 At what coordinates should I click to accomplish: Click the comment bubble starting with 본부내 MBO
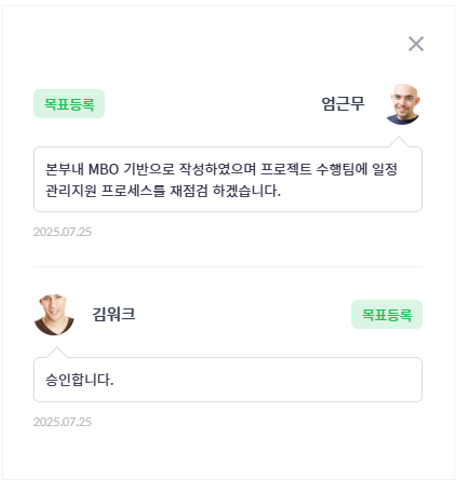[228, 179]
